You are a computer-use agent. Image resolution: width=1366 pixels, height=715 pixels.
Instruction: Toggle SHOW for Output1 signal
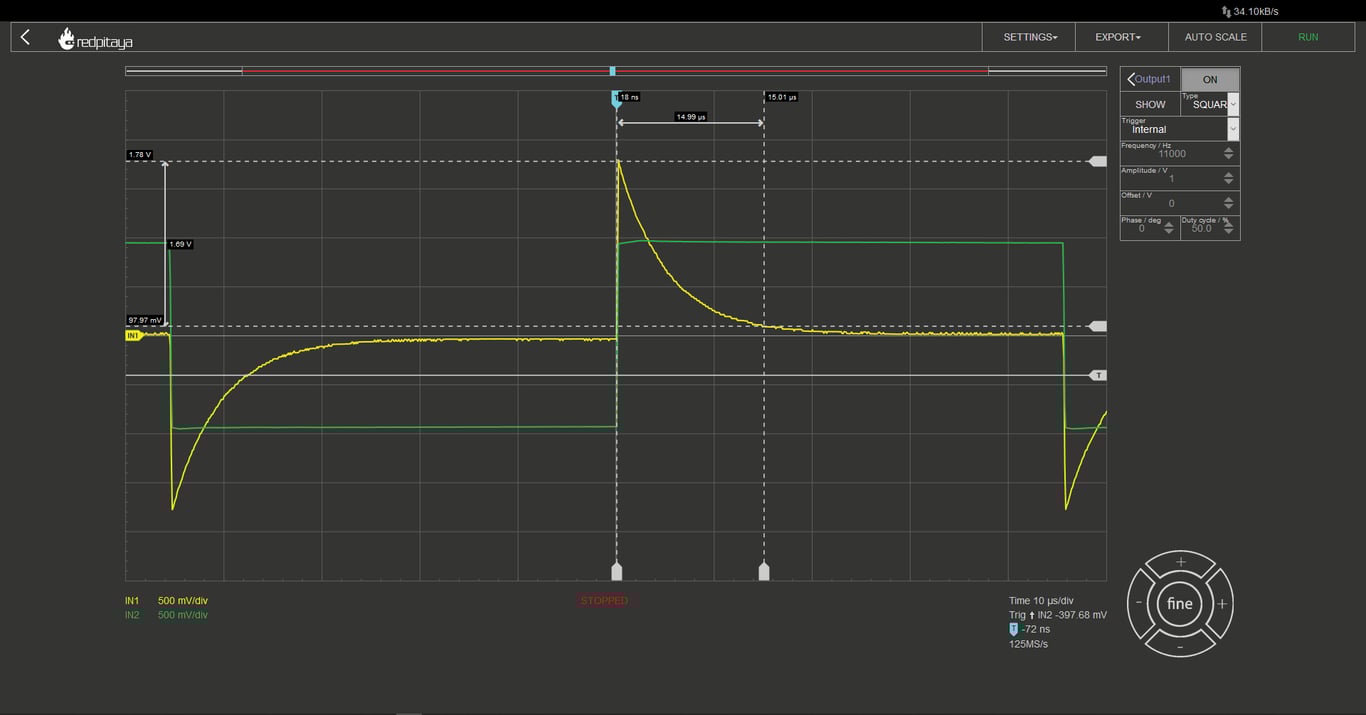1150,104
